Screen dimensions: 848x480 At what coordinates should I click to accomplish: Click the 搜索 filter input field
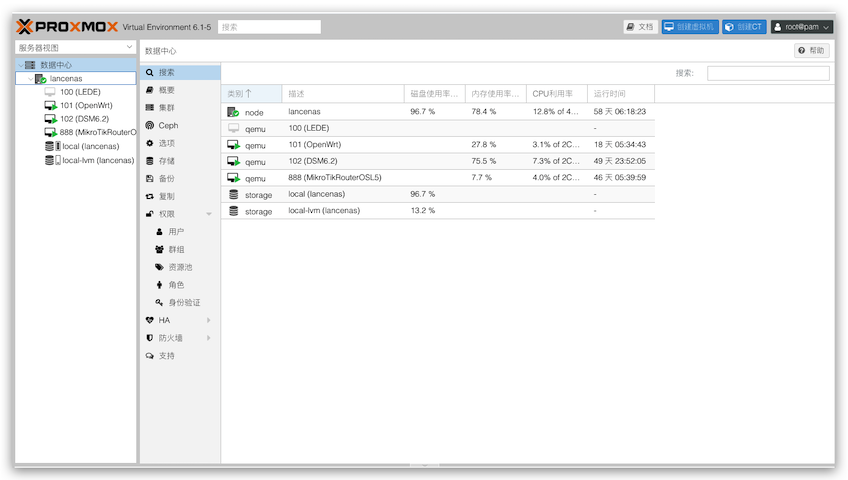[x=767, y=73]
